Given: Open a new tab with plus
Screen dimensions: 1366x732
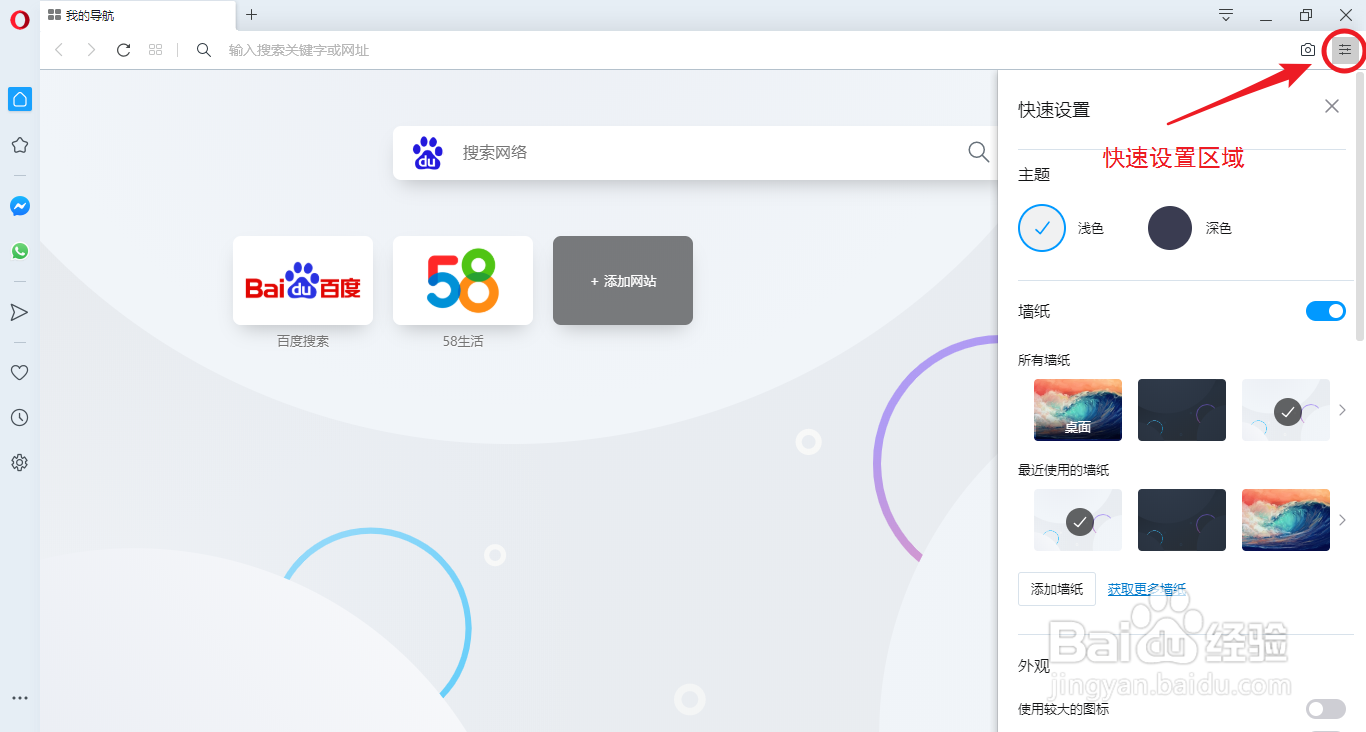Looking at the screenshot, I should (251, 15).
